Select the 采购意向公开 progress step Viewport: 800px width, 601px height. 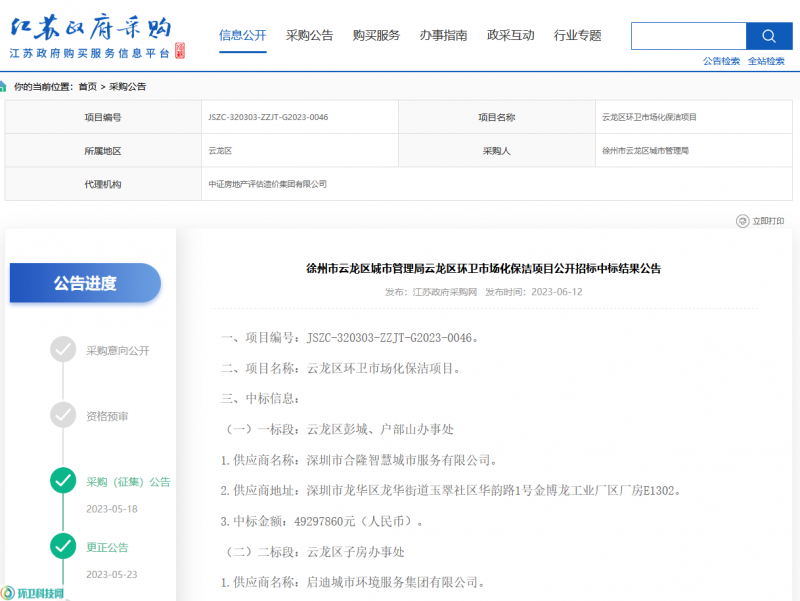(x=118, y=350)
